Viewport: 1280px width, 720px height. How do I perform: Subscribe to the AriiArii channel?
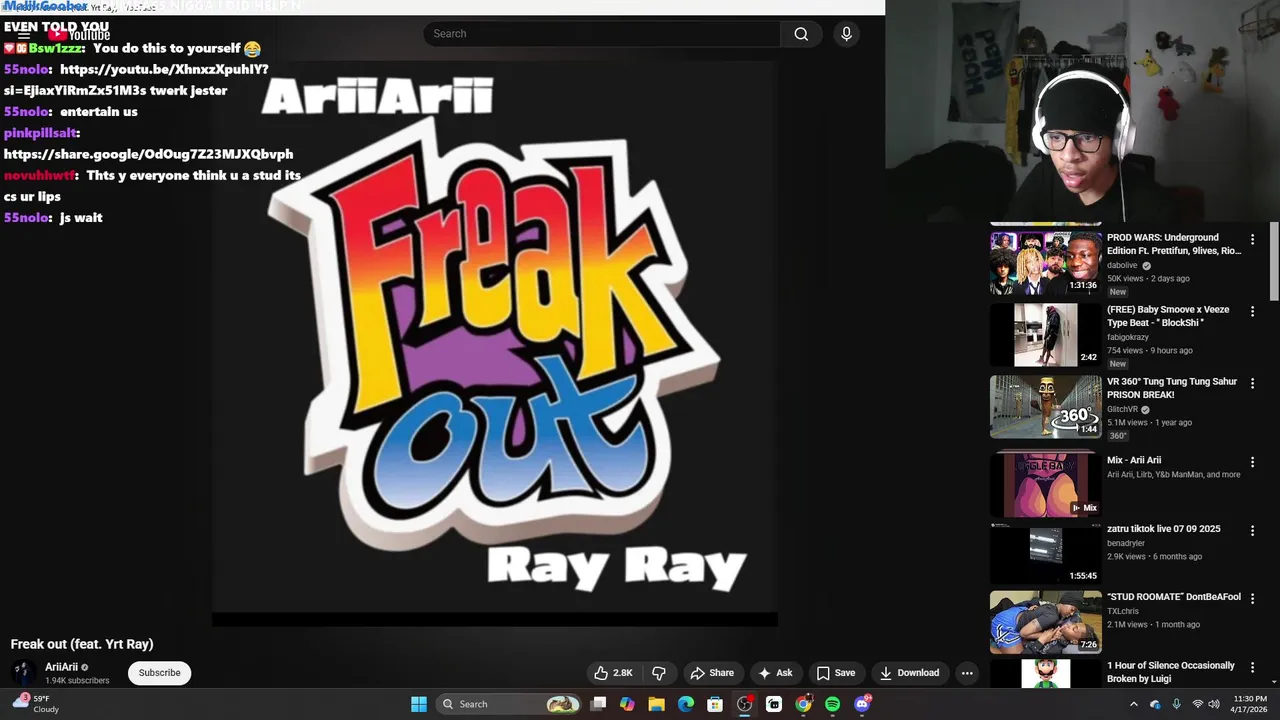(160, 673)
